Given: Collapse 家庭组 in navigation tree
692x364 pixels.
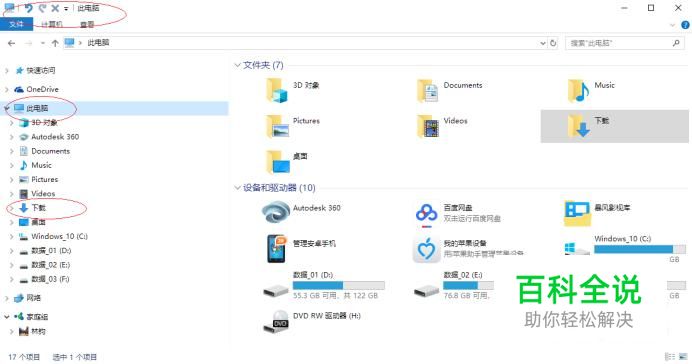Looking at the screenshot, I should pyautogui.click(x=7, y=317).
